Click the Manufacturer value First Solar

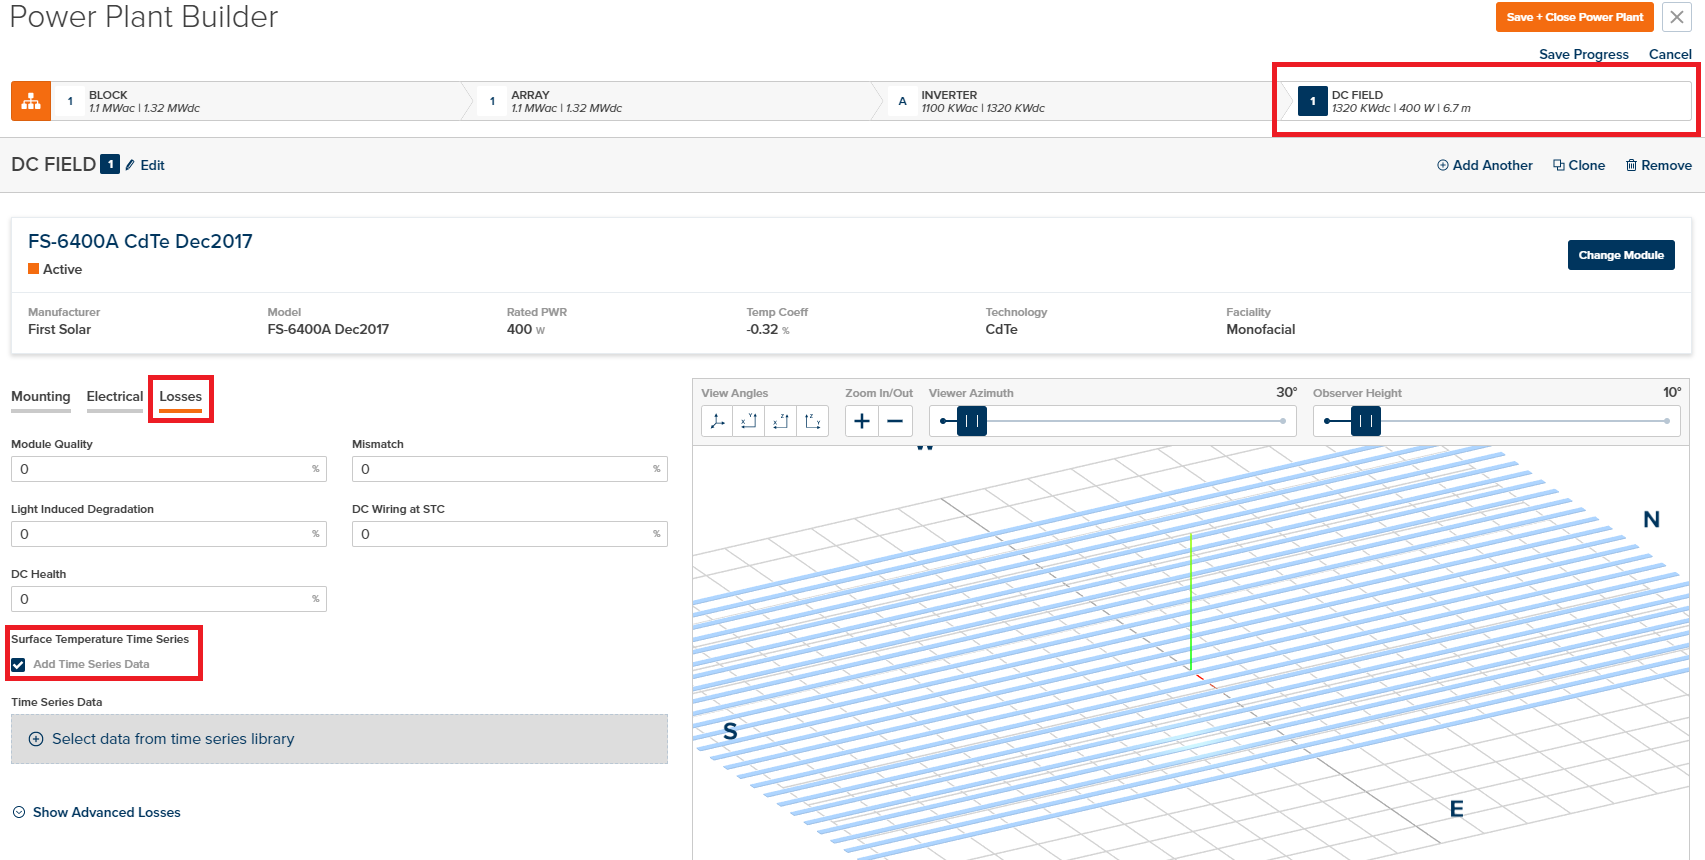coord(59,329)
